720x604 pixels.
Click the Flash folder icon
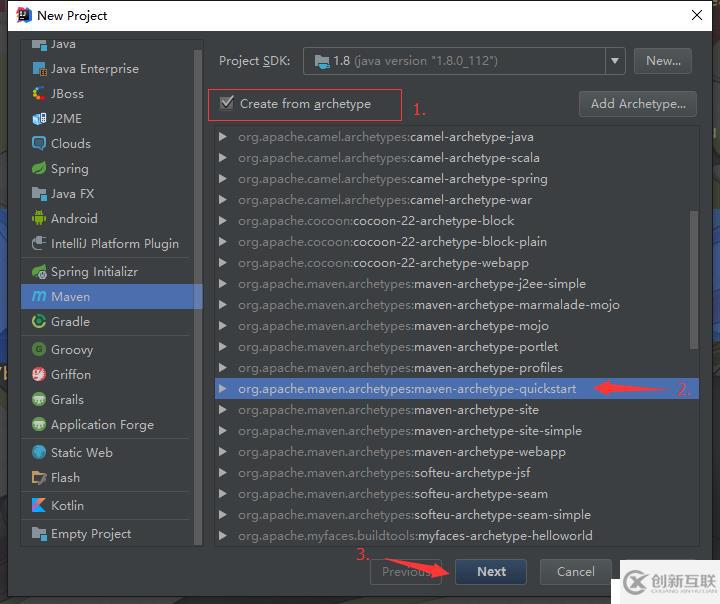[39, 478]
